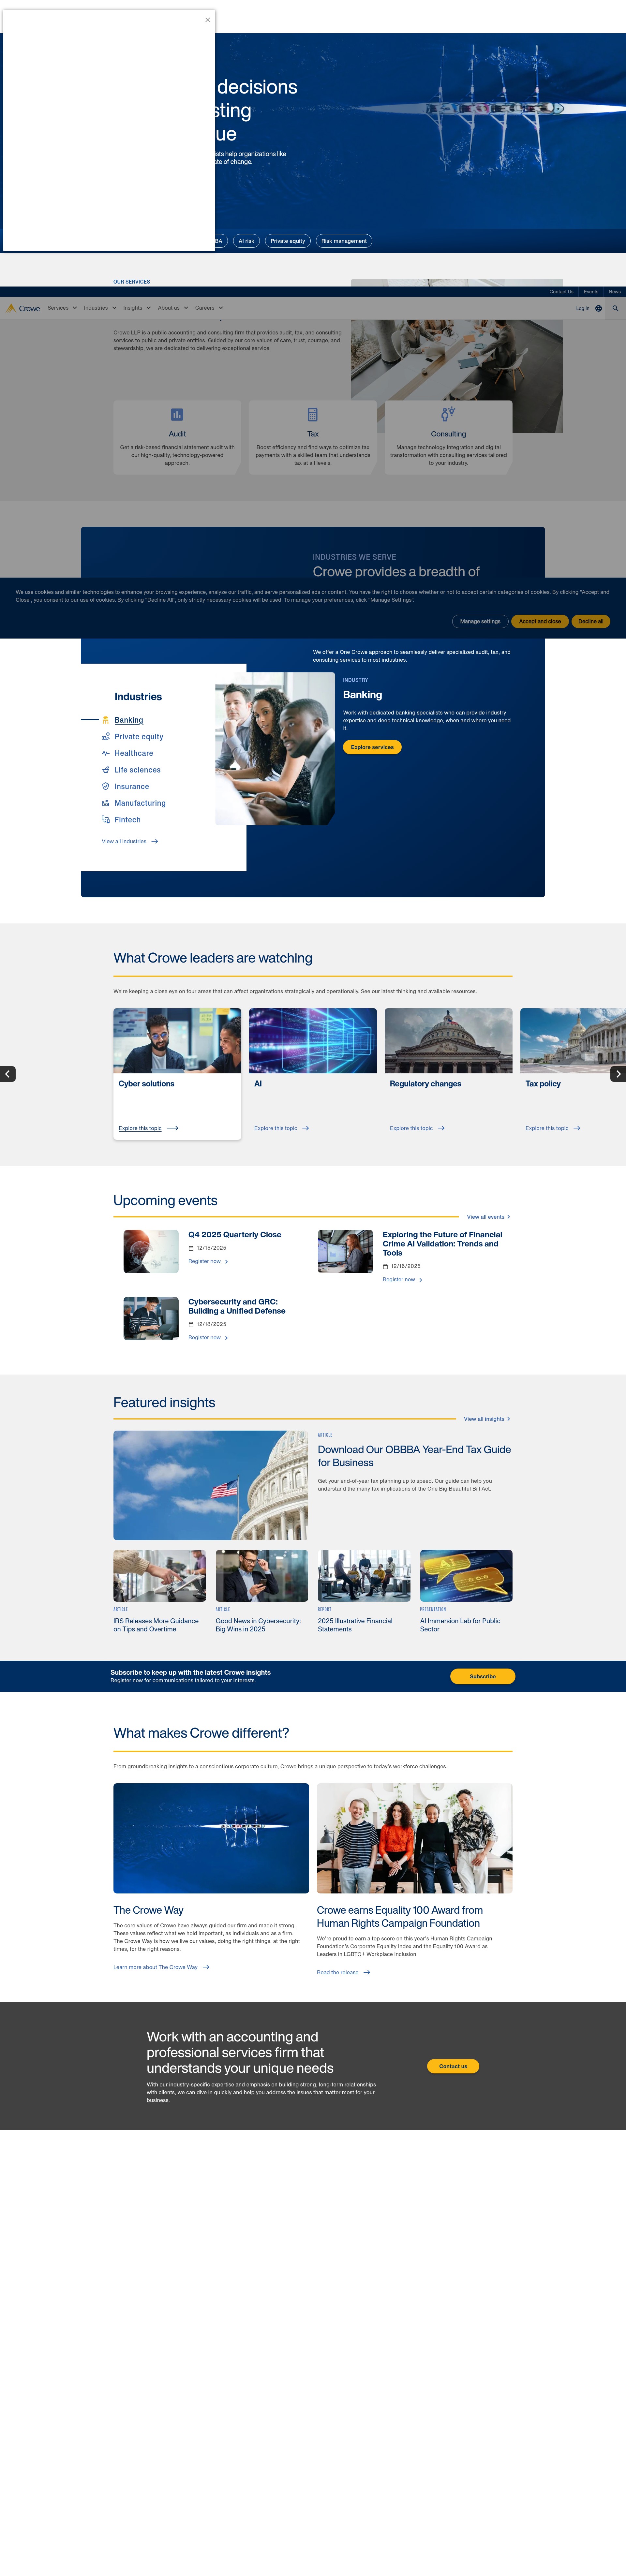Select Manufacturing industry tab
This screenshot has height=2576, width=626.
pyautogui.click(x=140, y=803)
